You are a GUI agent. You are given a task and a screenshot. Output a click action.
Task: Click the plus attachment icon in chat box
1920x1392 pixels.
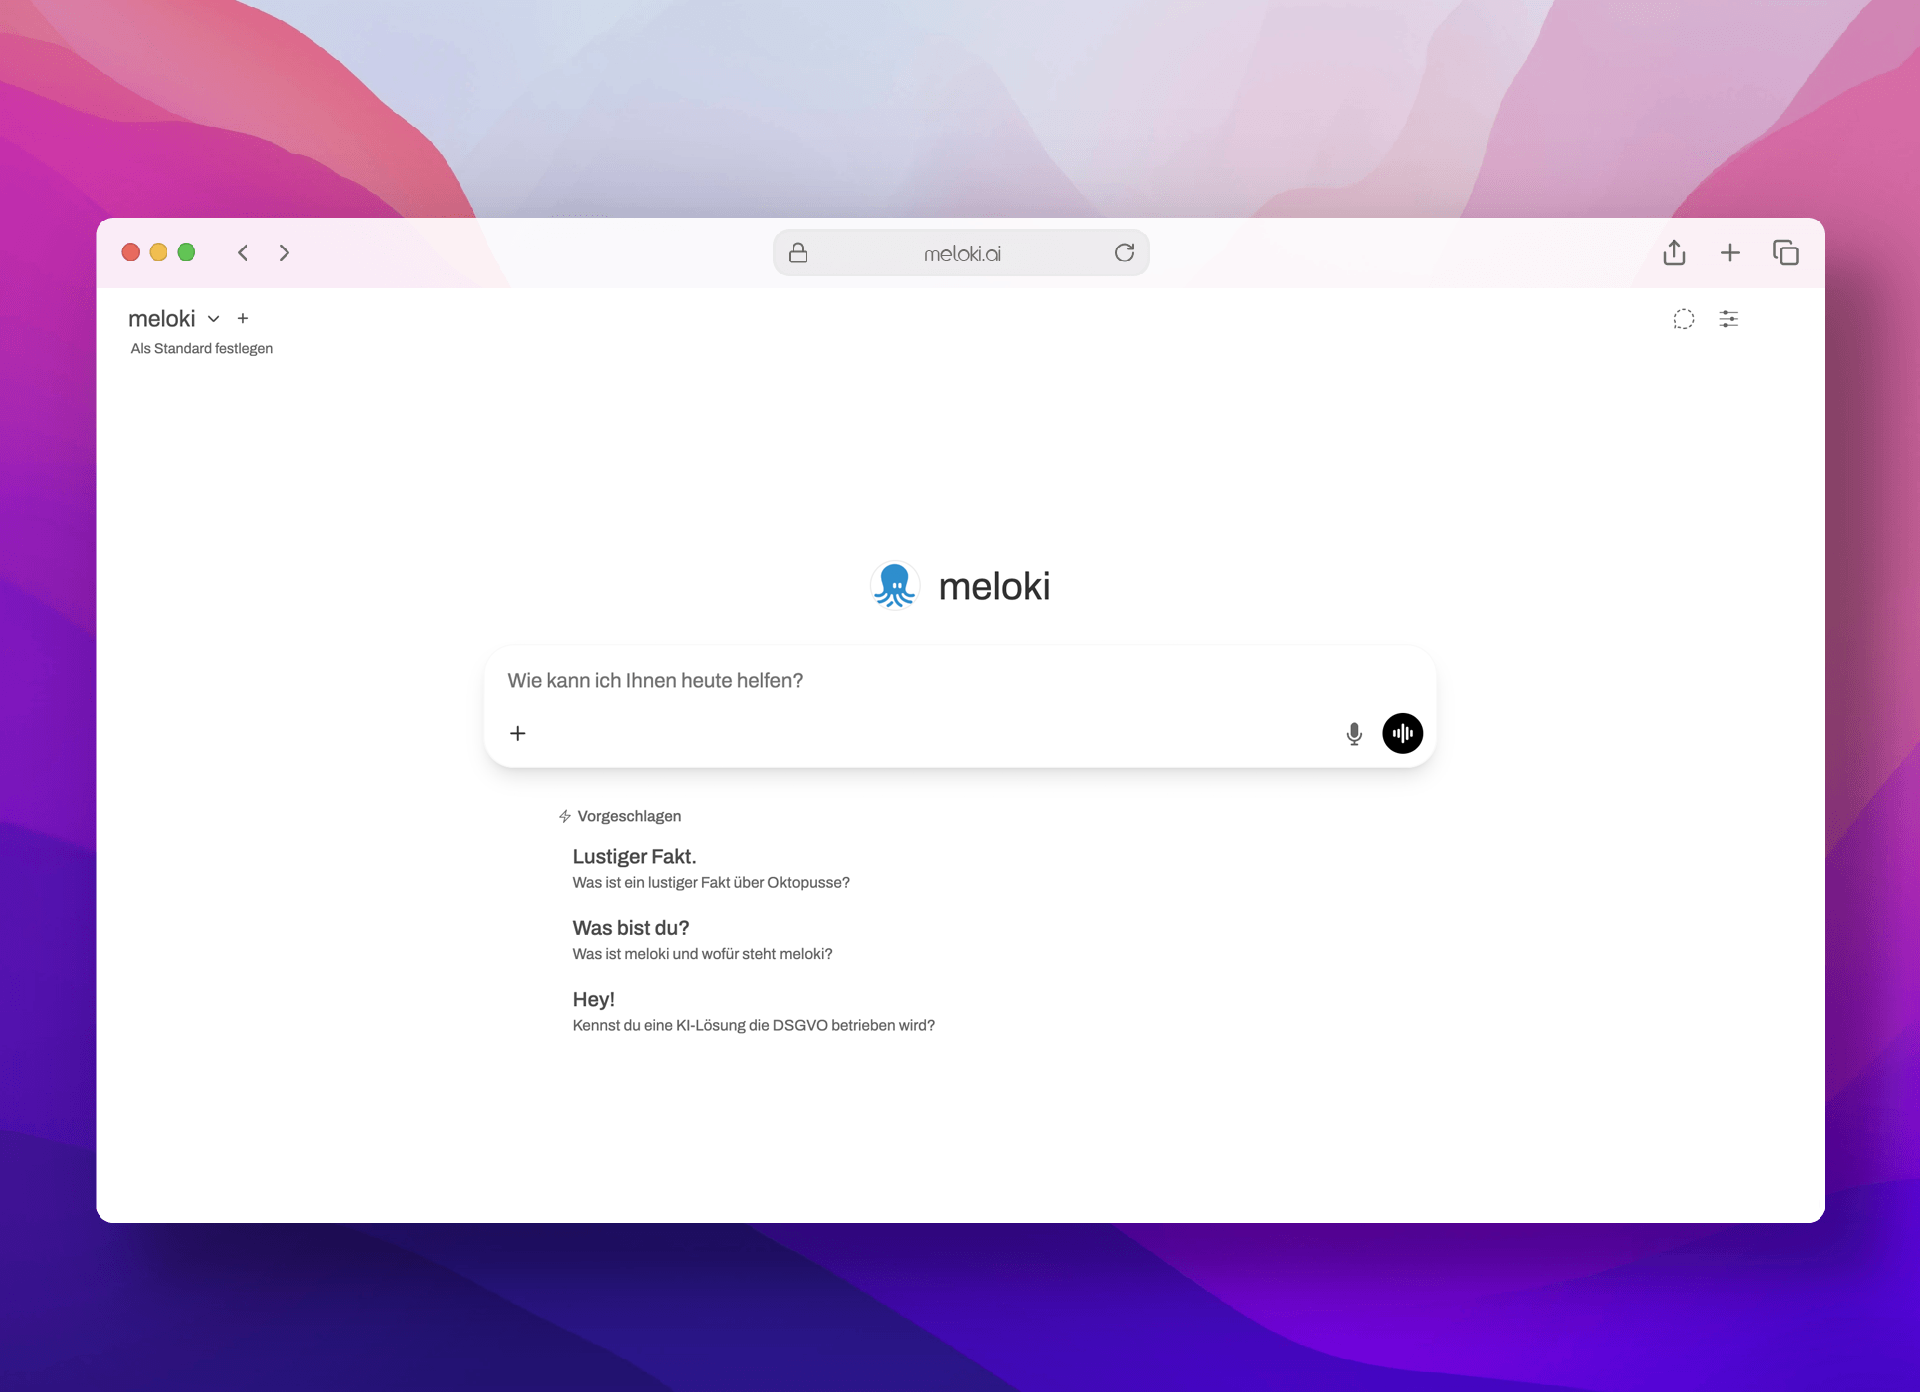pyautogui.click(x=518, y=734)
